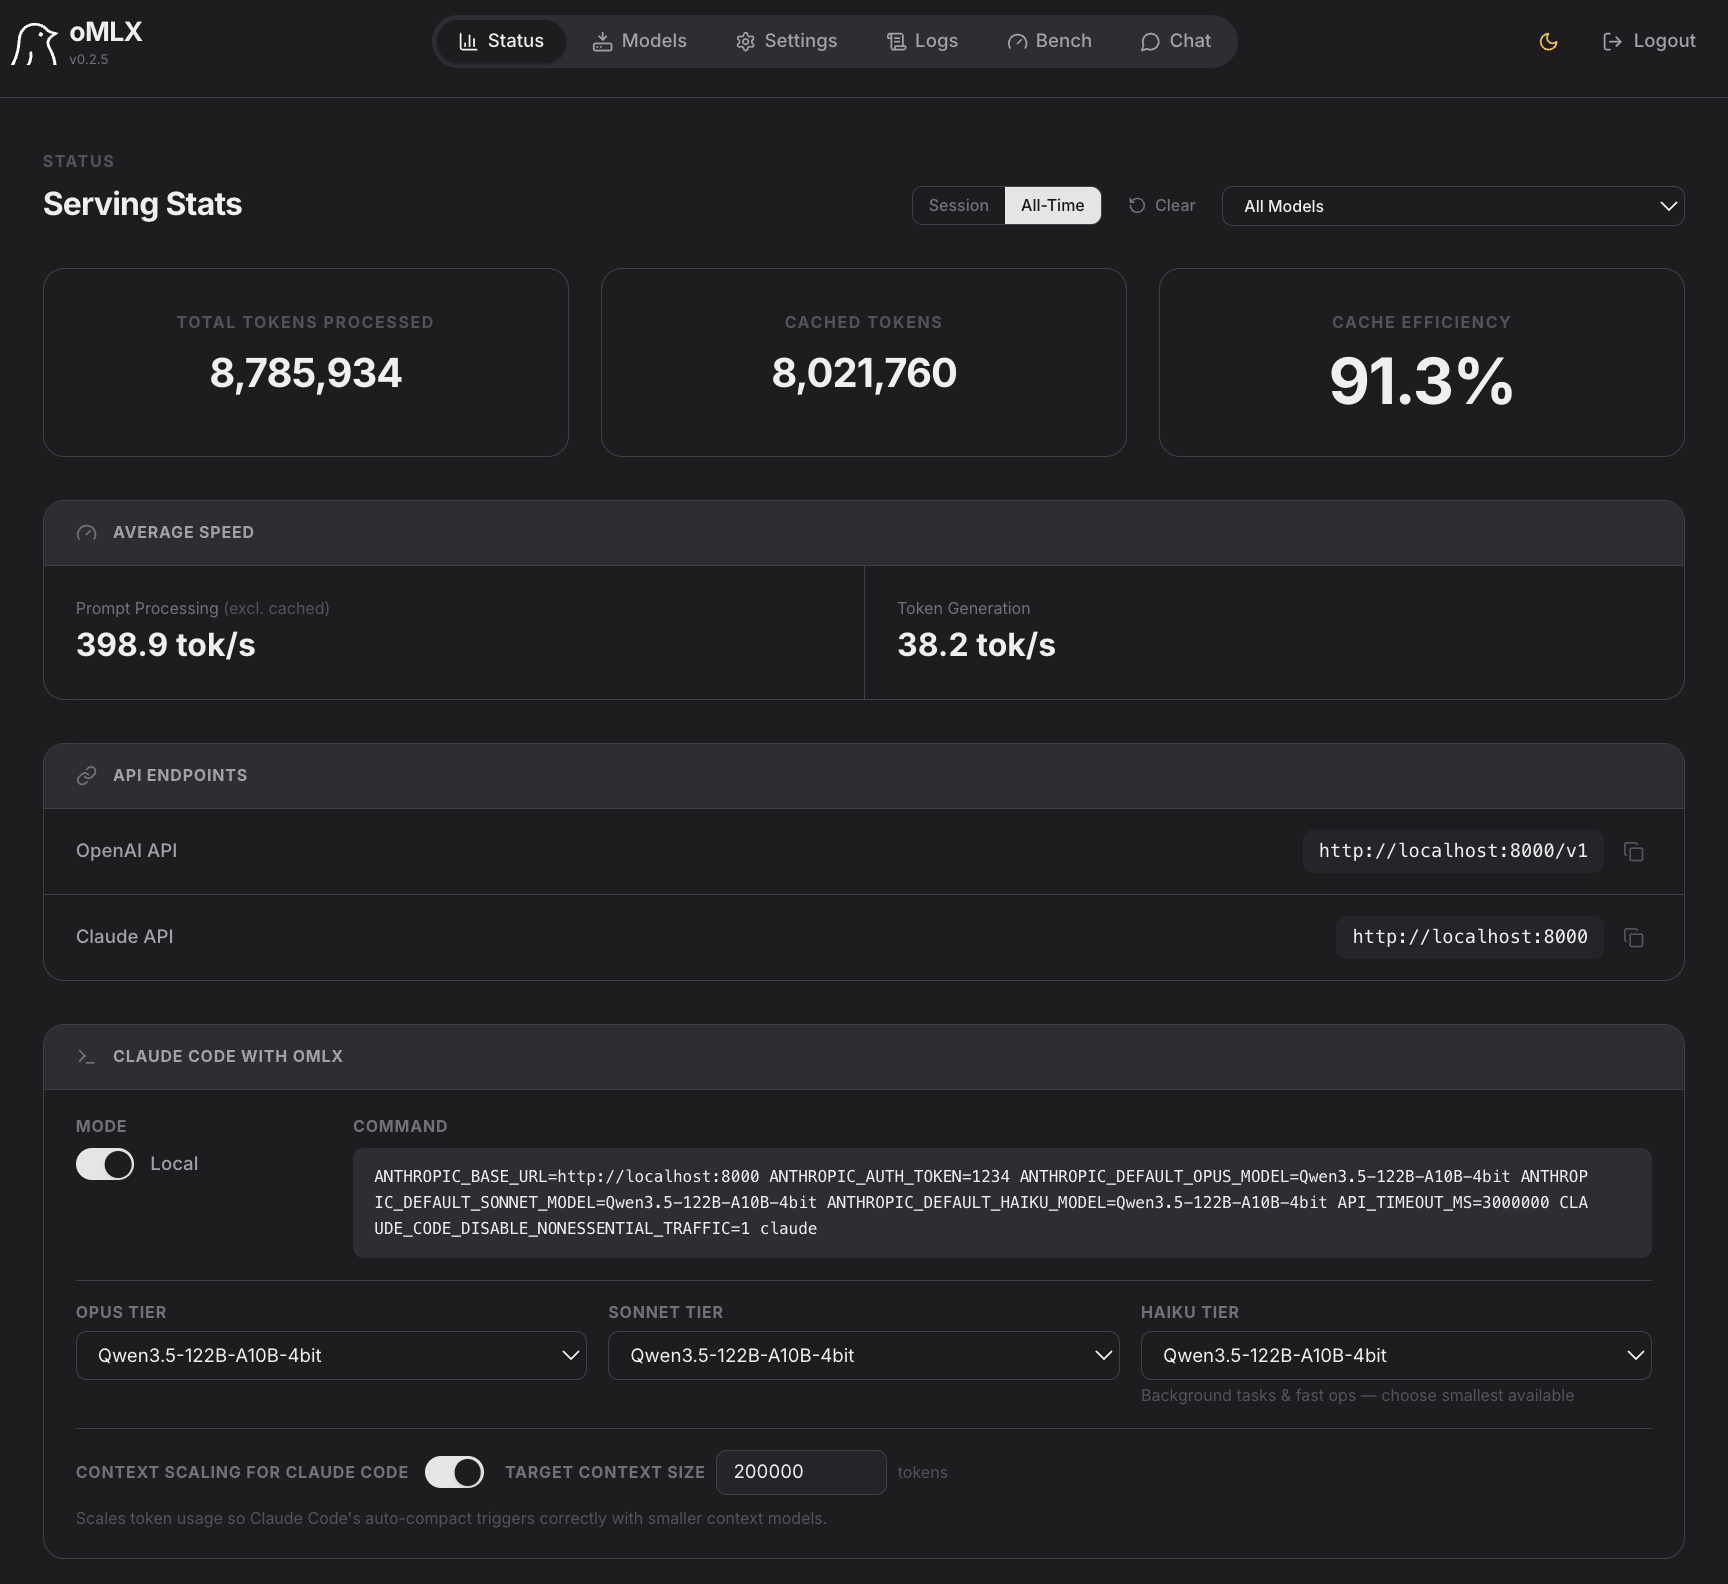
Task: Click the Bench gauge icon
Action: click(x=1018, y=41)
